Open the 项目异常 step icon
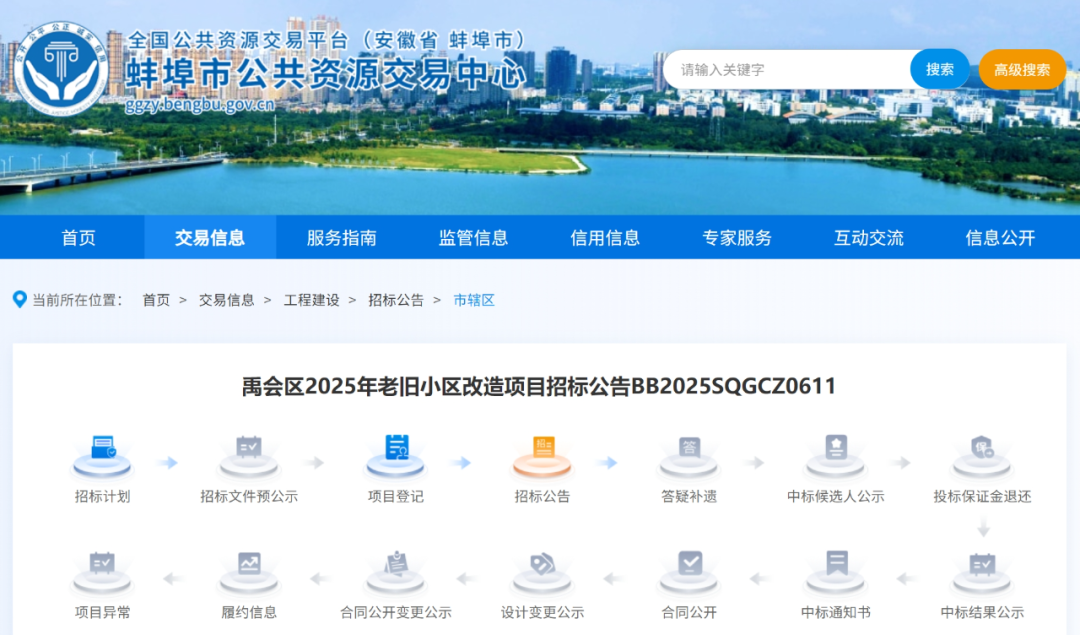The height and width of the screenshot is (635, 1080). 102,568
